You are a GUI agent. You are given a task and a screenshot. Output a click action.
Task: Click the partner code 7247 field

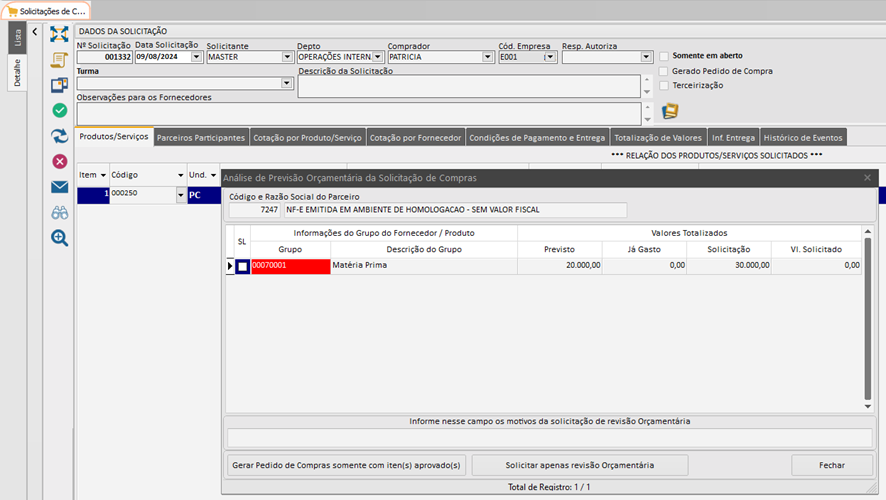click(x=254, y=210)
